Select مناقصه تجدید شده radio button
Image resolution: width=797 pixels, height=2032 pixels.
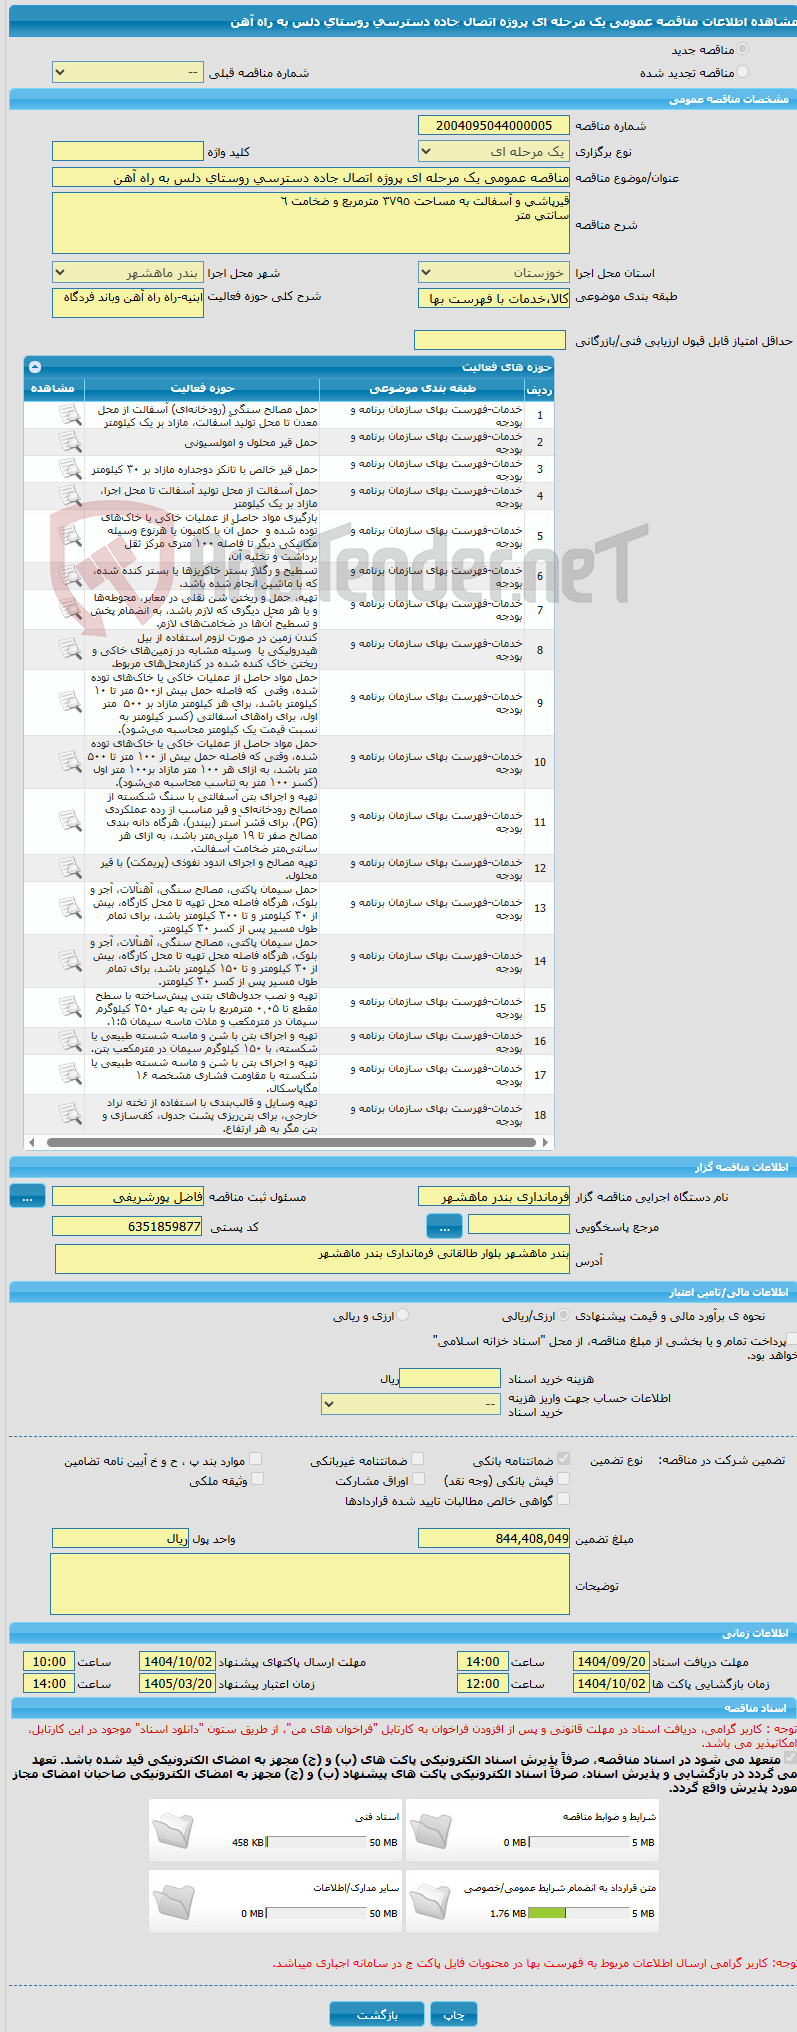742,72
